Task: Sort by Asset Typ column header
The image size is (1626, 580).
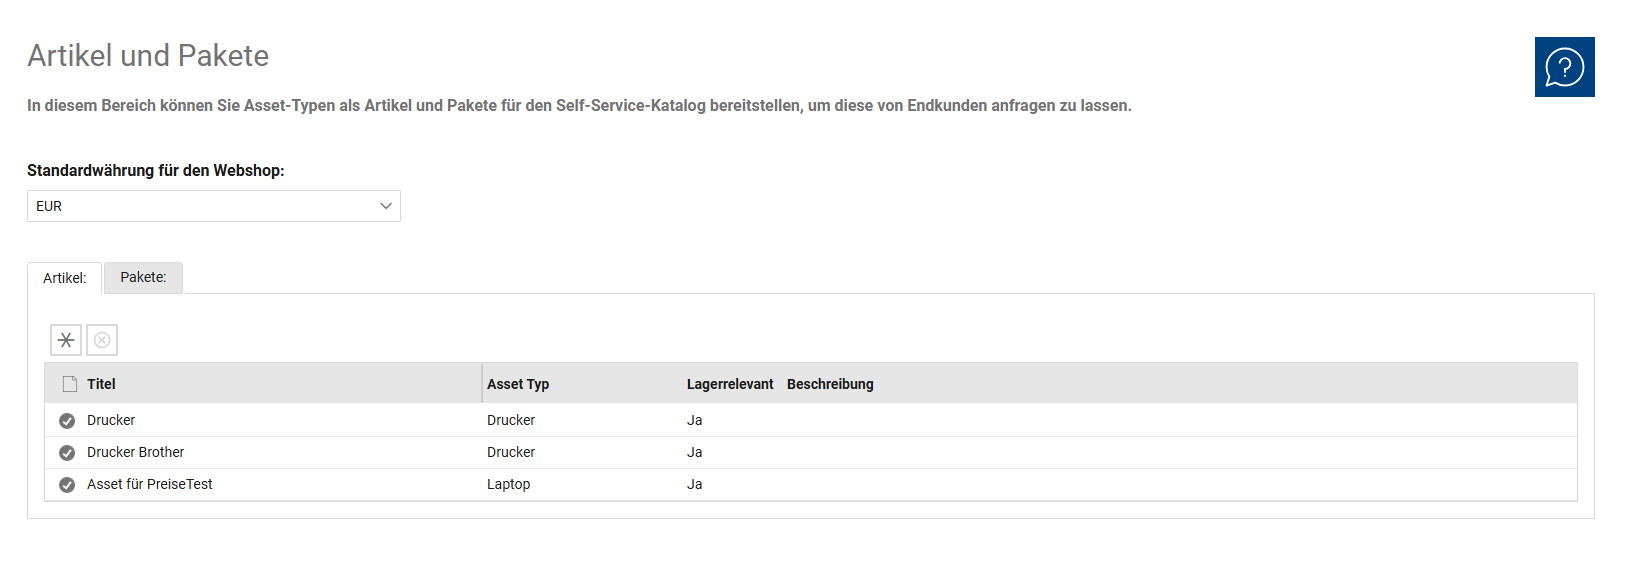Action: [x=518, y=384]
